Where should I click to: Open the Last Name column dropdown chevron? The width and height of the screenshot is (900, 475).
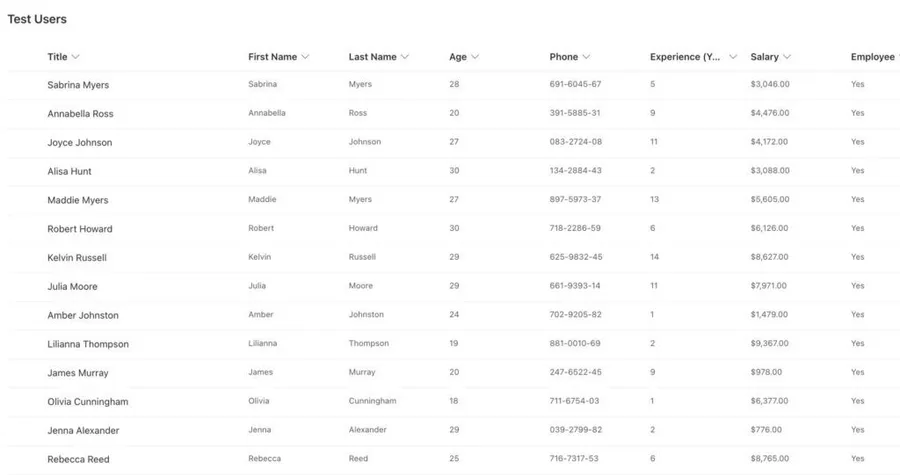click(405, 57)
